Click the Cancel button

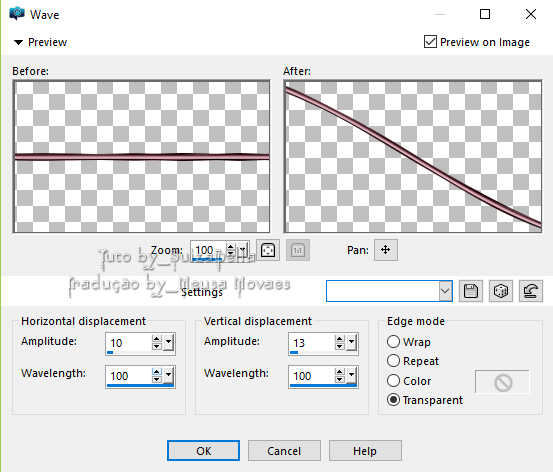[284, 450]
